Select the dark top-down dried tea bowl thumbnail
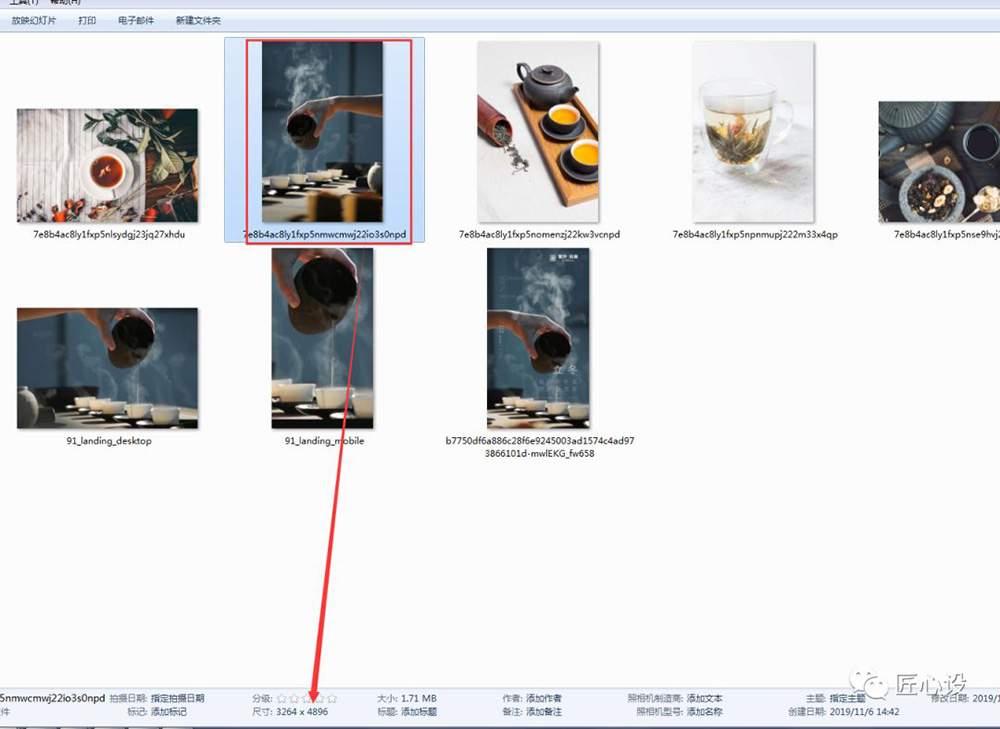Image resolution: width=1000 pixels, height=729 pixels. click(x=939, y=161)
